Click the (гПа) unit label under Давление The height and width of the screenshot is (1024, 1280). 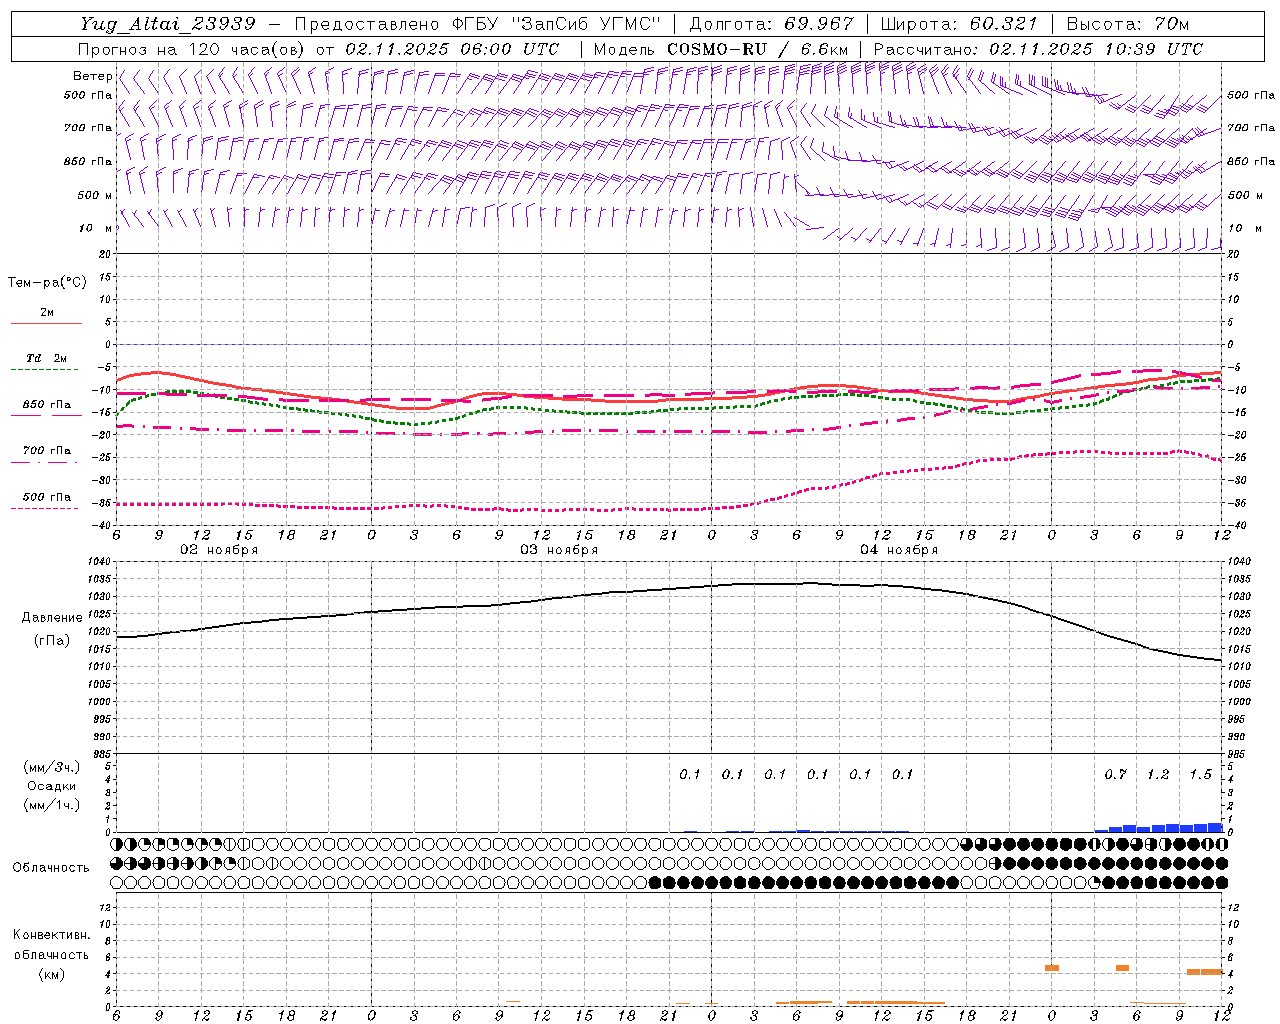coord(52,641)
